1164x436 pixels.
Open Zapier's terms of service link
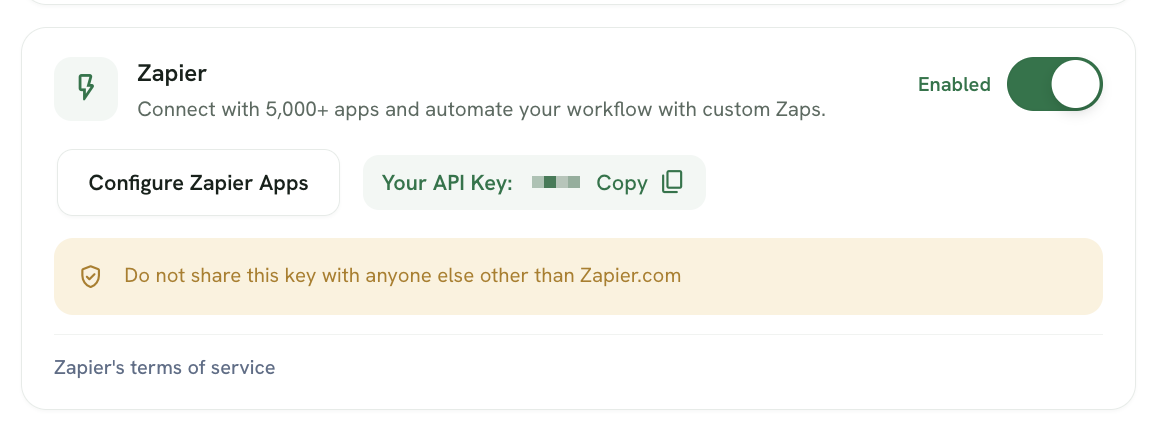[x=165, y=367]
